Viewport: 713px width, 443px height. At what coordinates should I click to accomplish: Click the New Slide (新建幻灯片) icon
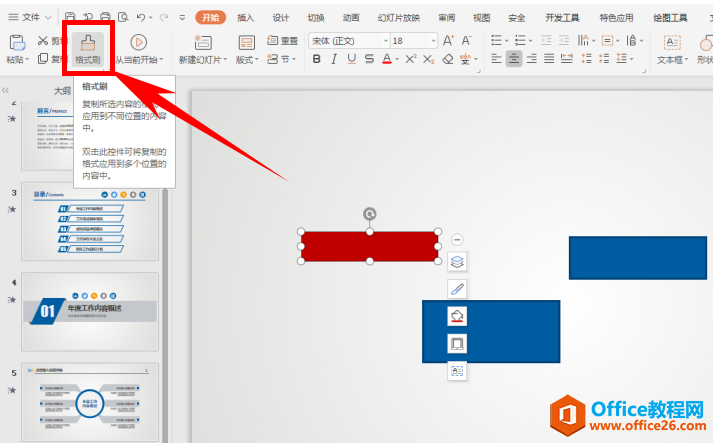tap(203, 42)
